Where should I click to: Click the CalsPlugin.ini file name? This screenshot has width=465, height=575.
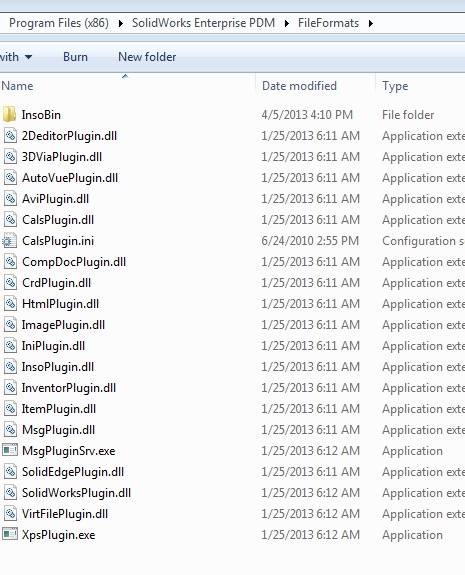pos(58,241)
